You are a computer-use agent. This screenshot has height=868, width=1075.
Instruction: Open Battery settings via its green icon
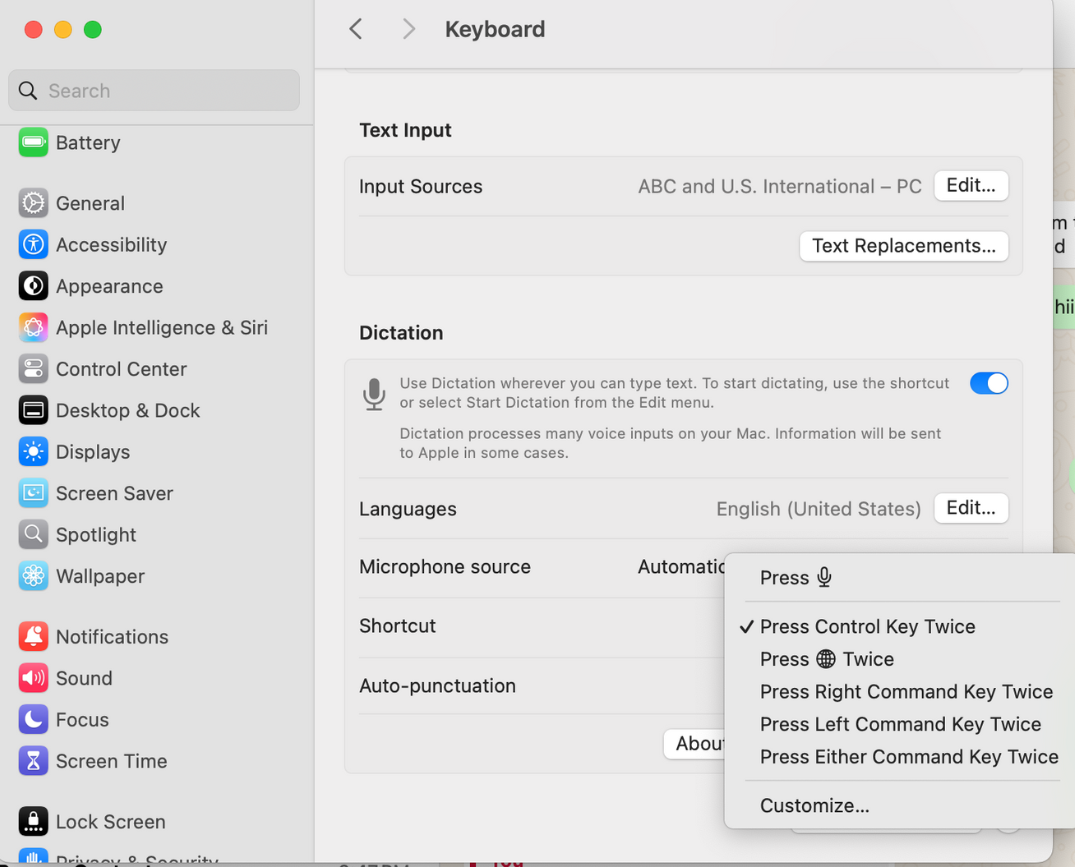coord(33,143)
